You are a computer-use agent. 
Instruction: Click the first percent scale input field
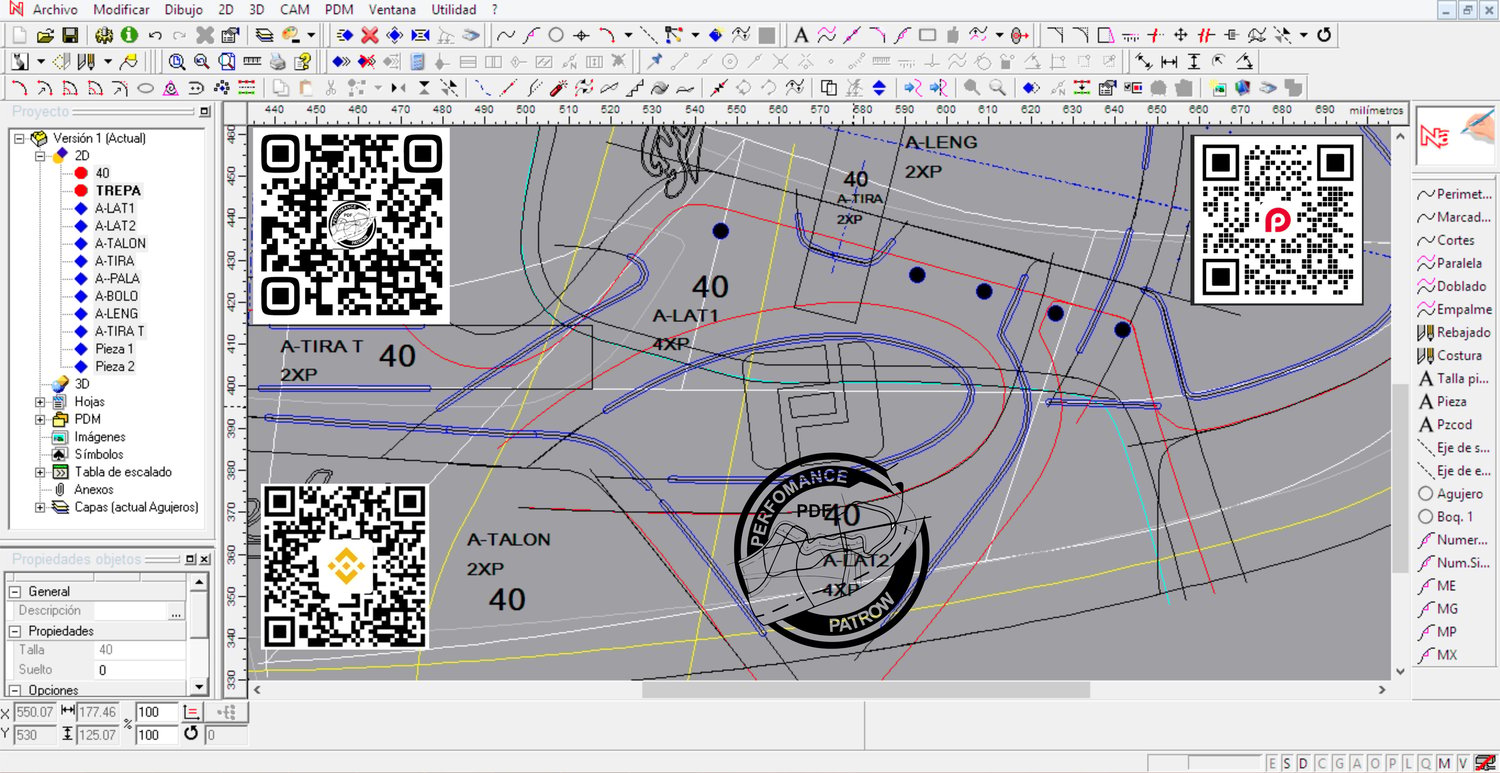tap(156, 712)
